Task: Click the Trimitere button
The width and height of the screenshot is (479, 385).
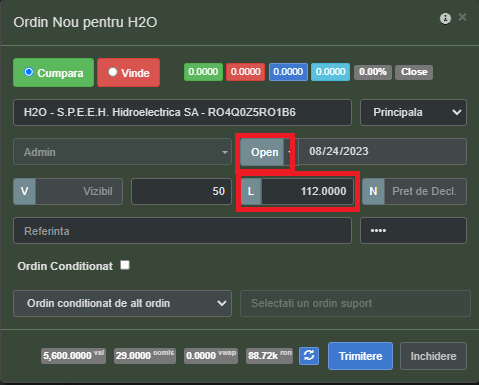Action: tap(360, 356)
